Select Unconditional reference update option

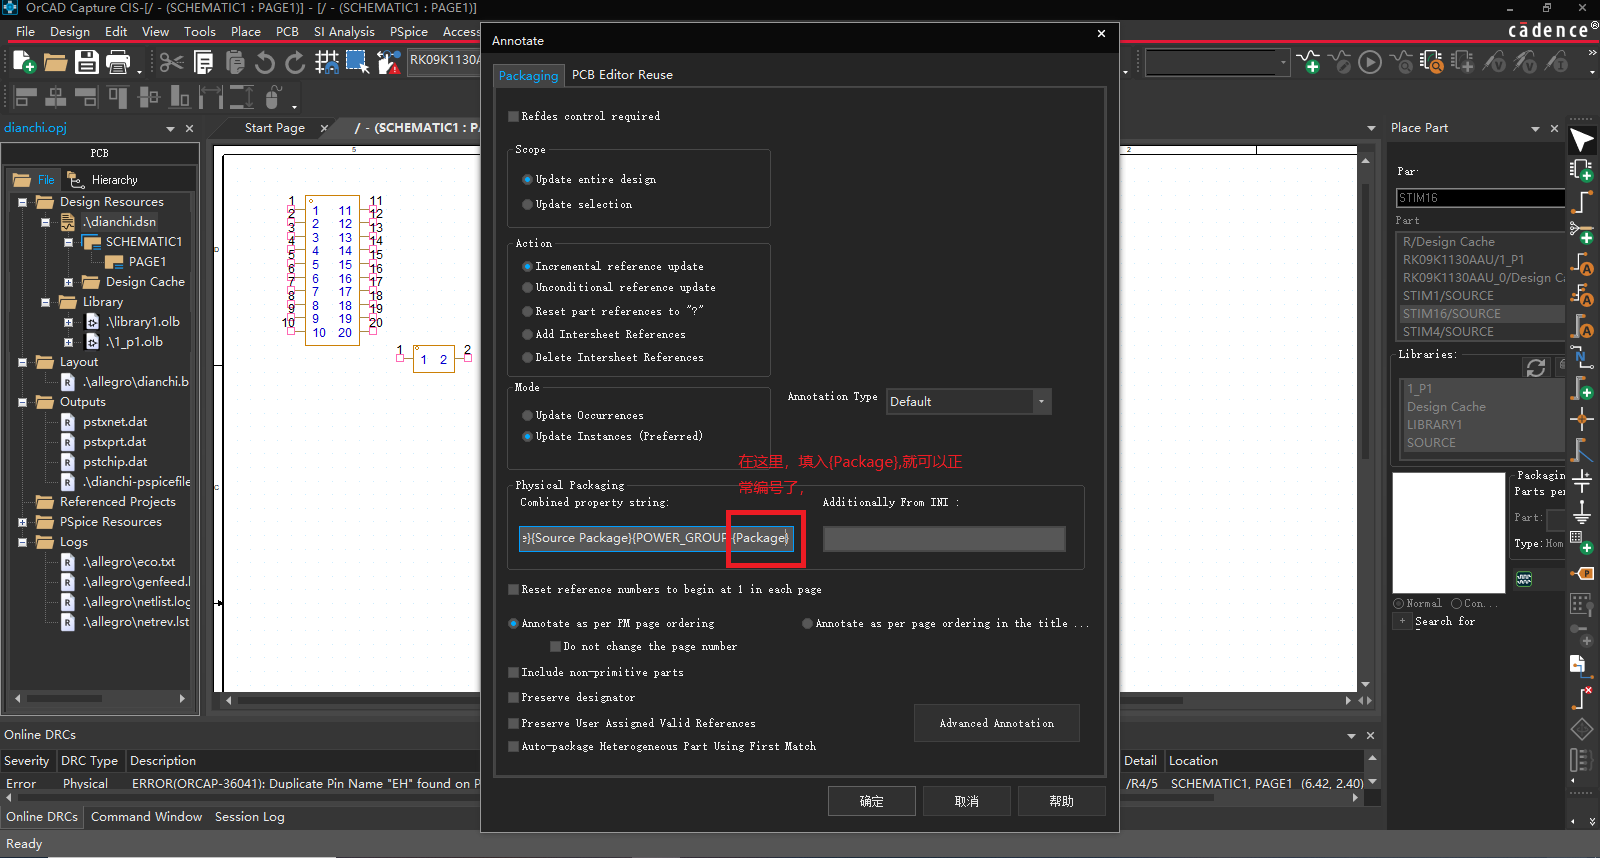[527, 287]
